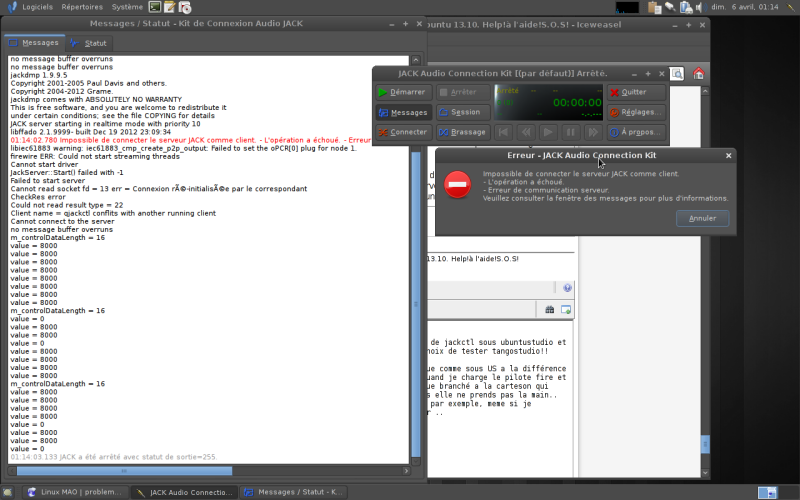Click the 00:00:00 transport time display
800x500 pixels.
click(577, 103)
